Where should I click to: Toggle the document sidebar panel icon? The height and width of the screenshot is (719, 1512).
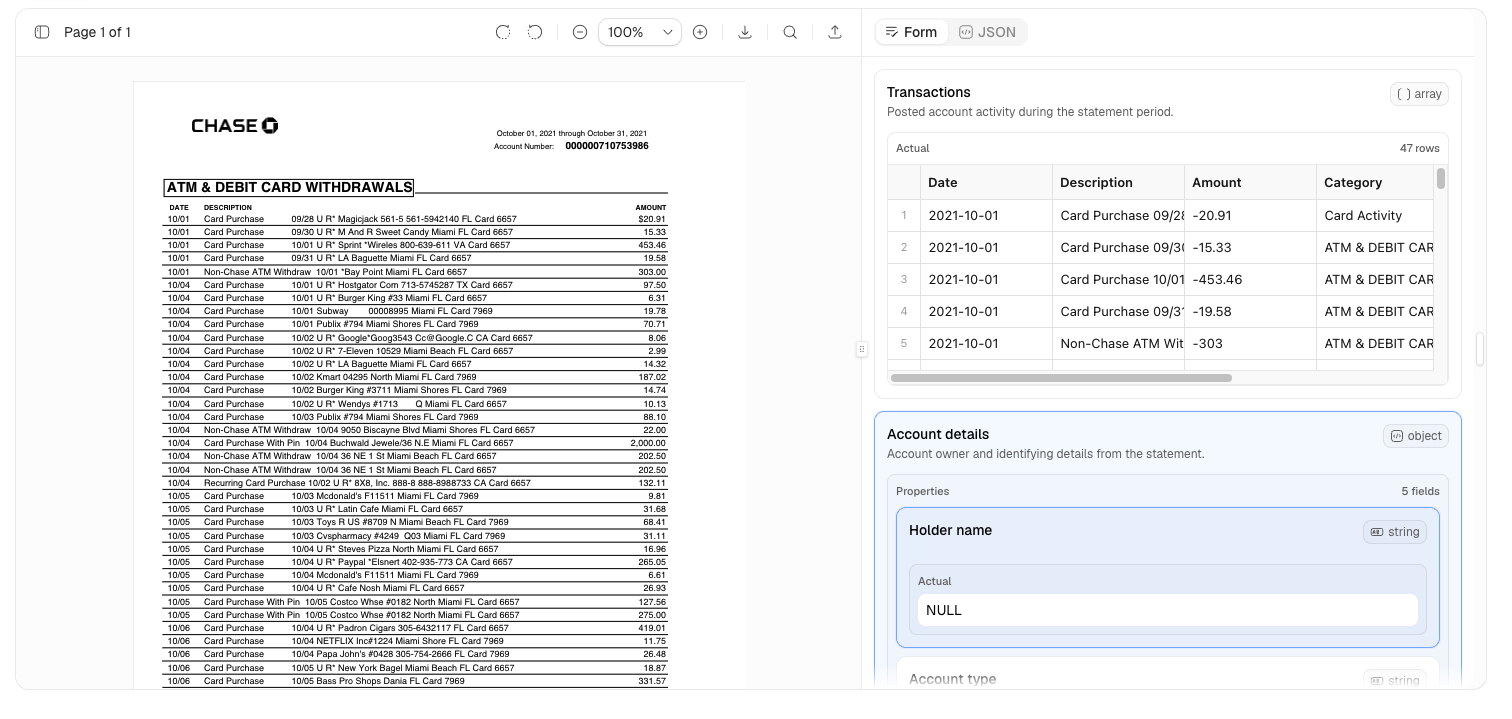pyautogui.click(x=42, y=32)
